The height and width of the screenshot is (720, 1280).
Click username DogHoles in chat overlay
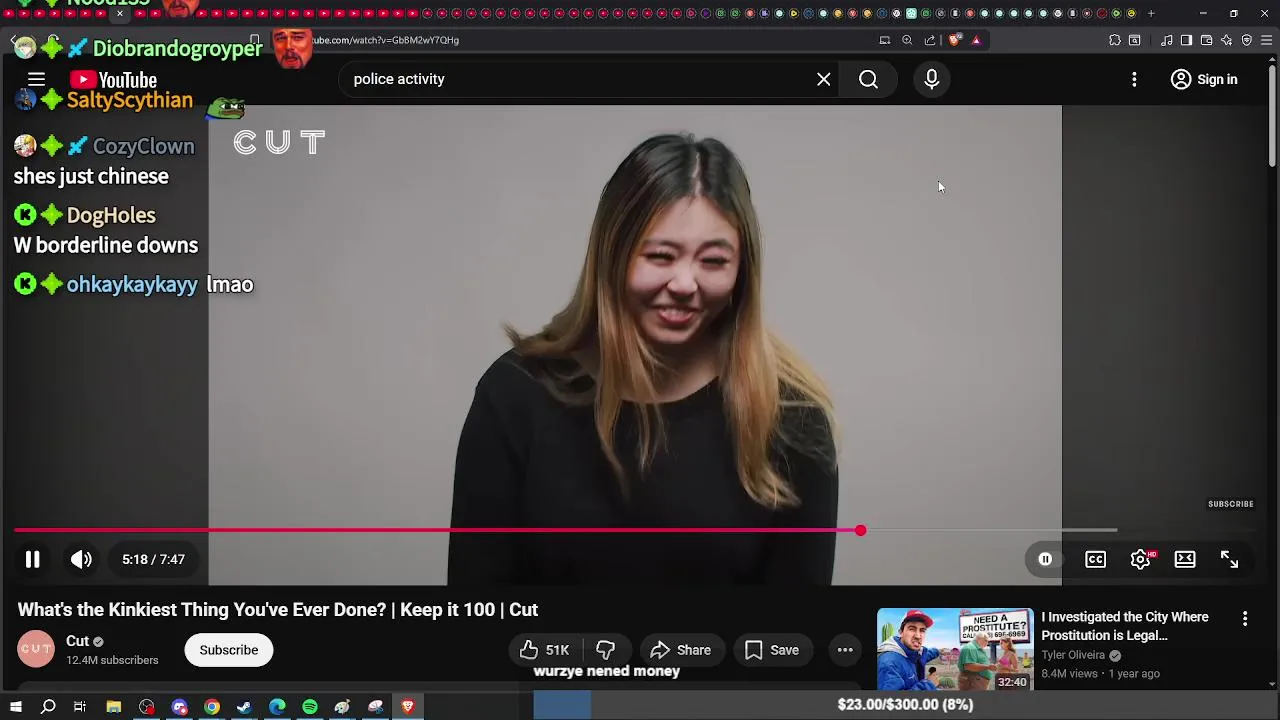click(111, 215)
